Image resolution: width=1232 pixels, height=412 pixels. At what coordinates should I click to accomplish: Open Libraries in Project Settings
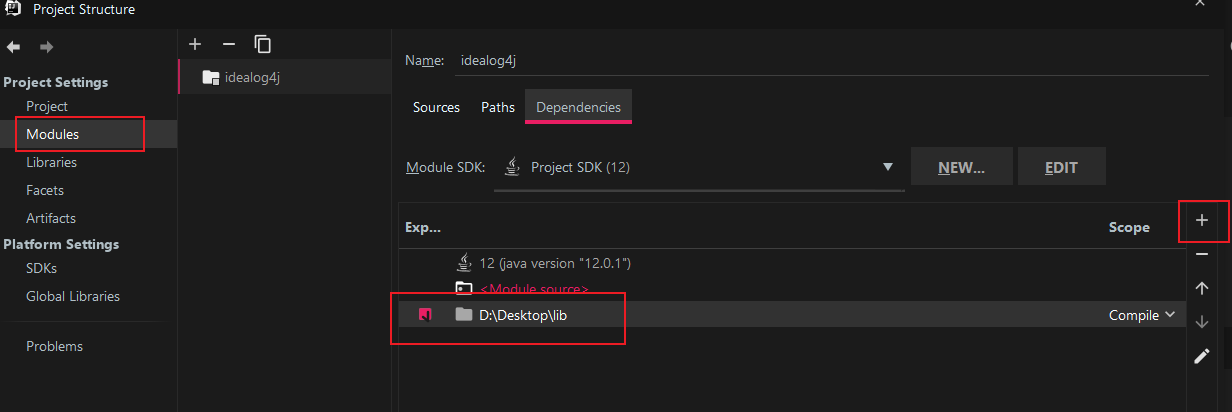[51, 162]
